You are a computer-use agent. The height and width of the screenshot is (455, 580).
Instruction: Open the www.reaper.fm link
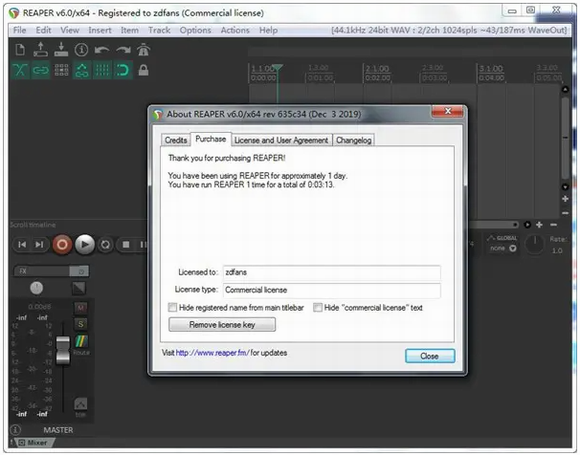(212, 353)
